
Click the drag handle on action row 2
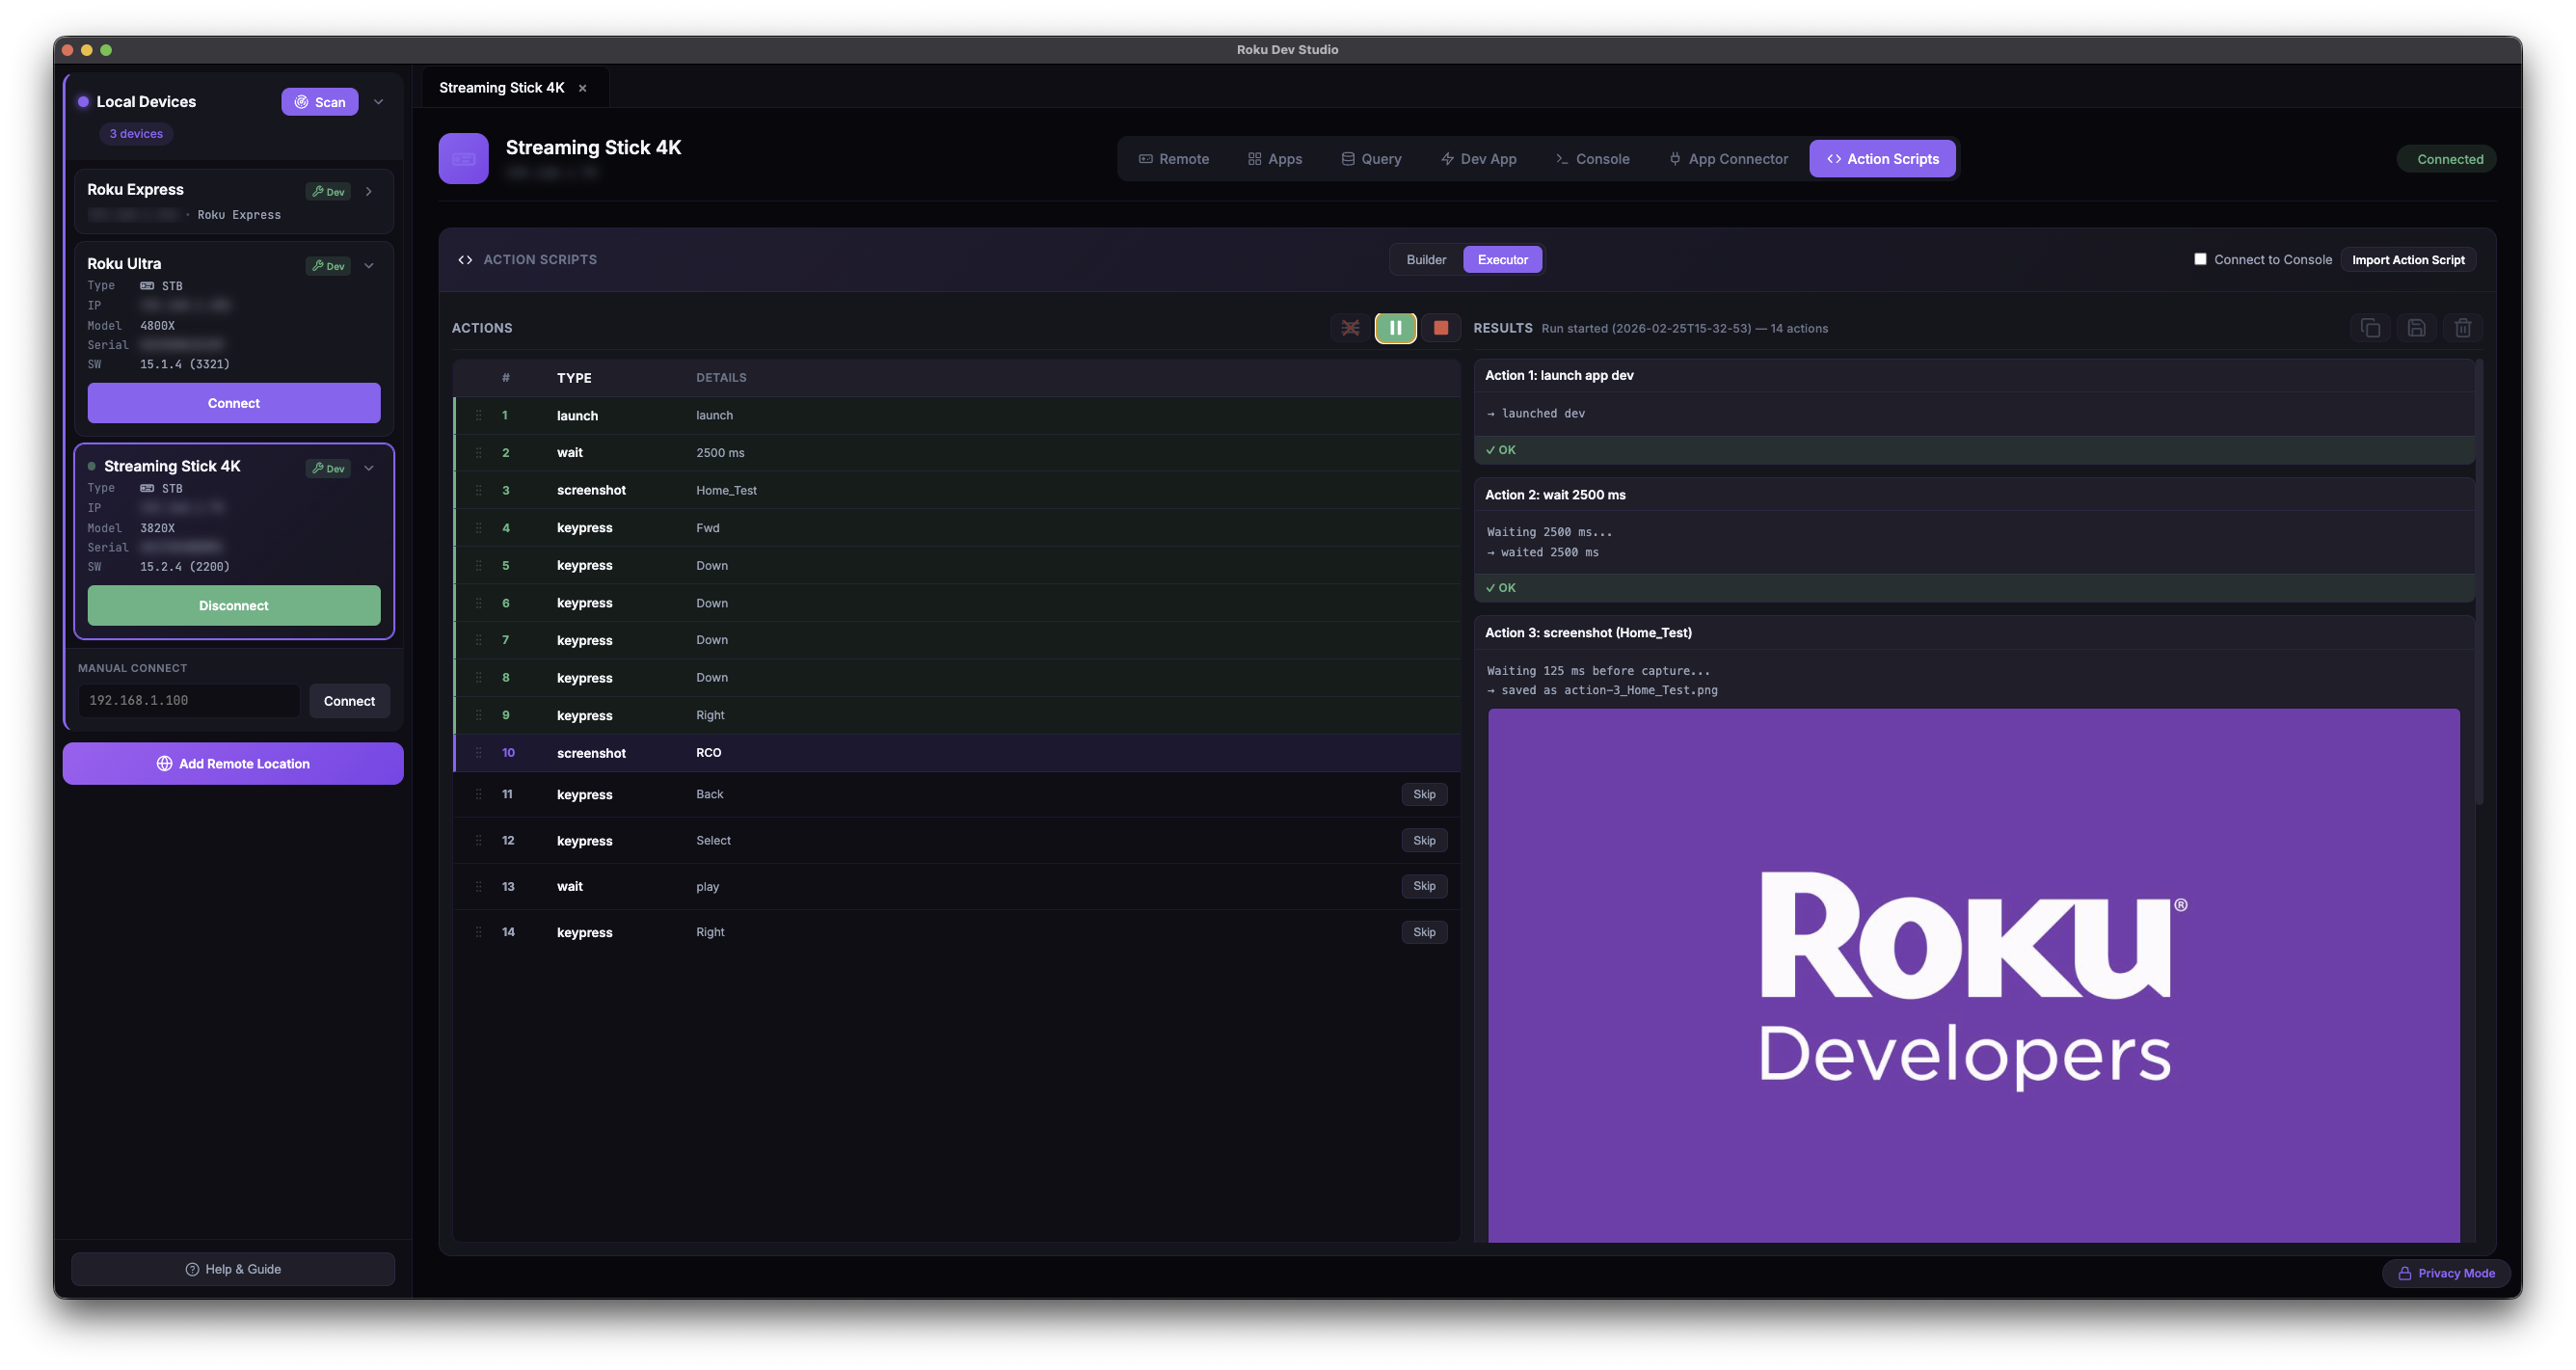tap(479, 453)
